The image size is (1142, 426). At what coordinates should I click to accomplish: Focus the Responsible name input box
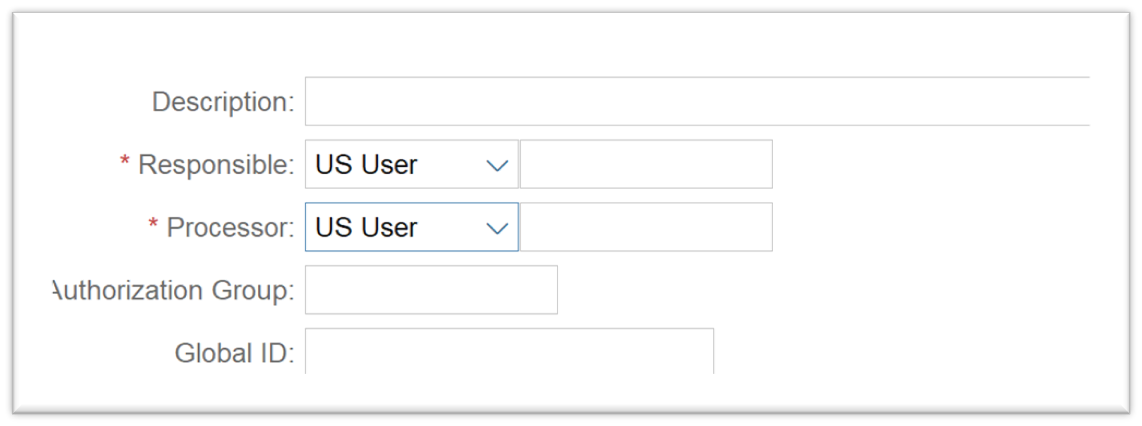point(646,165)
